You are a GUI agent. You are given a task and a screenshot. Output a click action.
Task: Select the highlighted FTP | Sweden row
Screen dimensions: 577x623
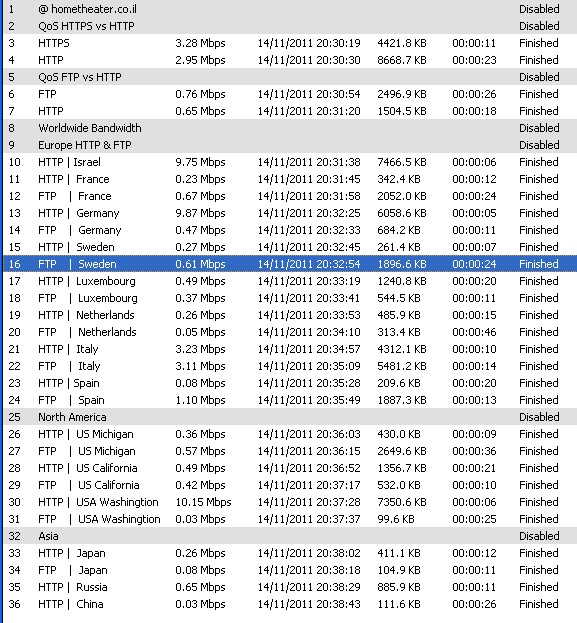(290, 264)
